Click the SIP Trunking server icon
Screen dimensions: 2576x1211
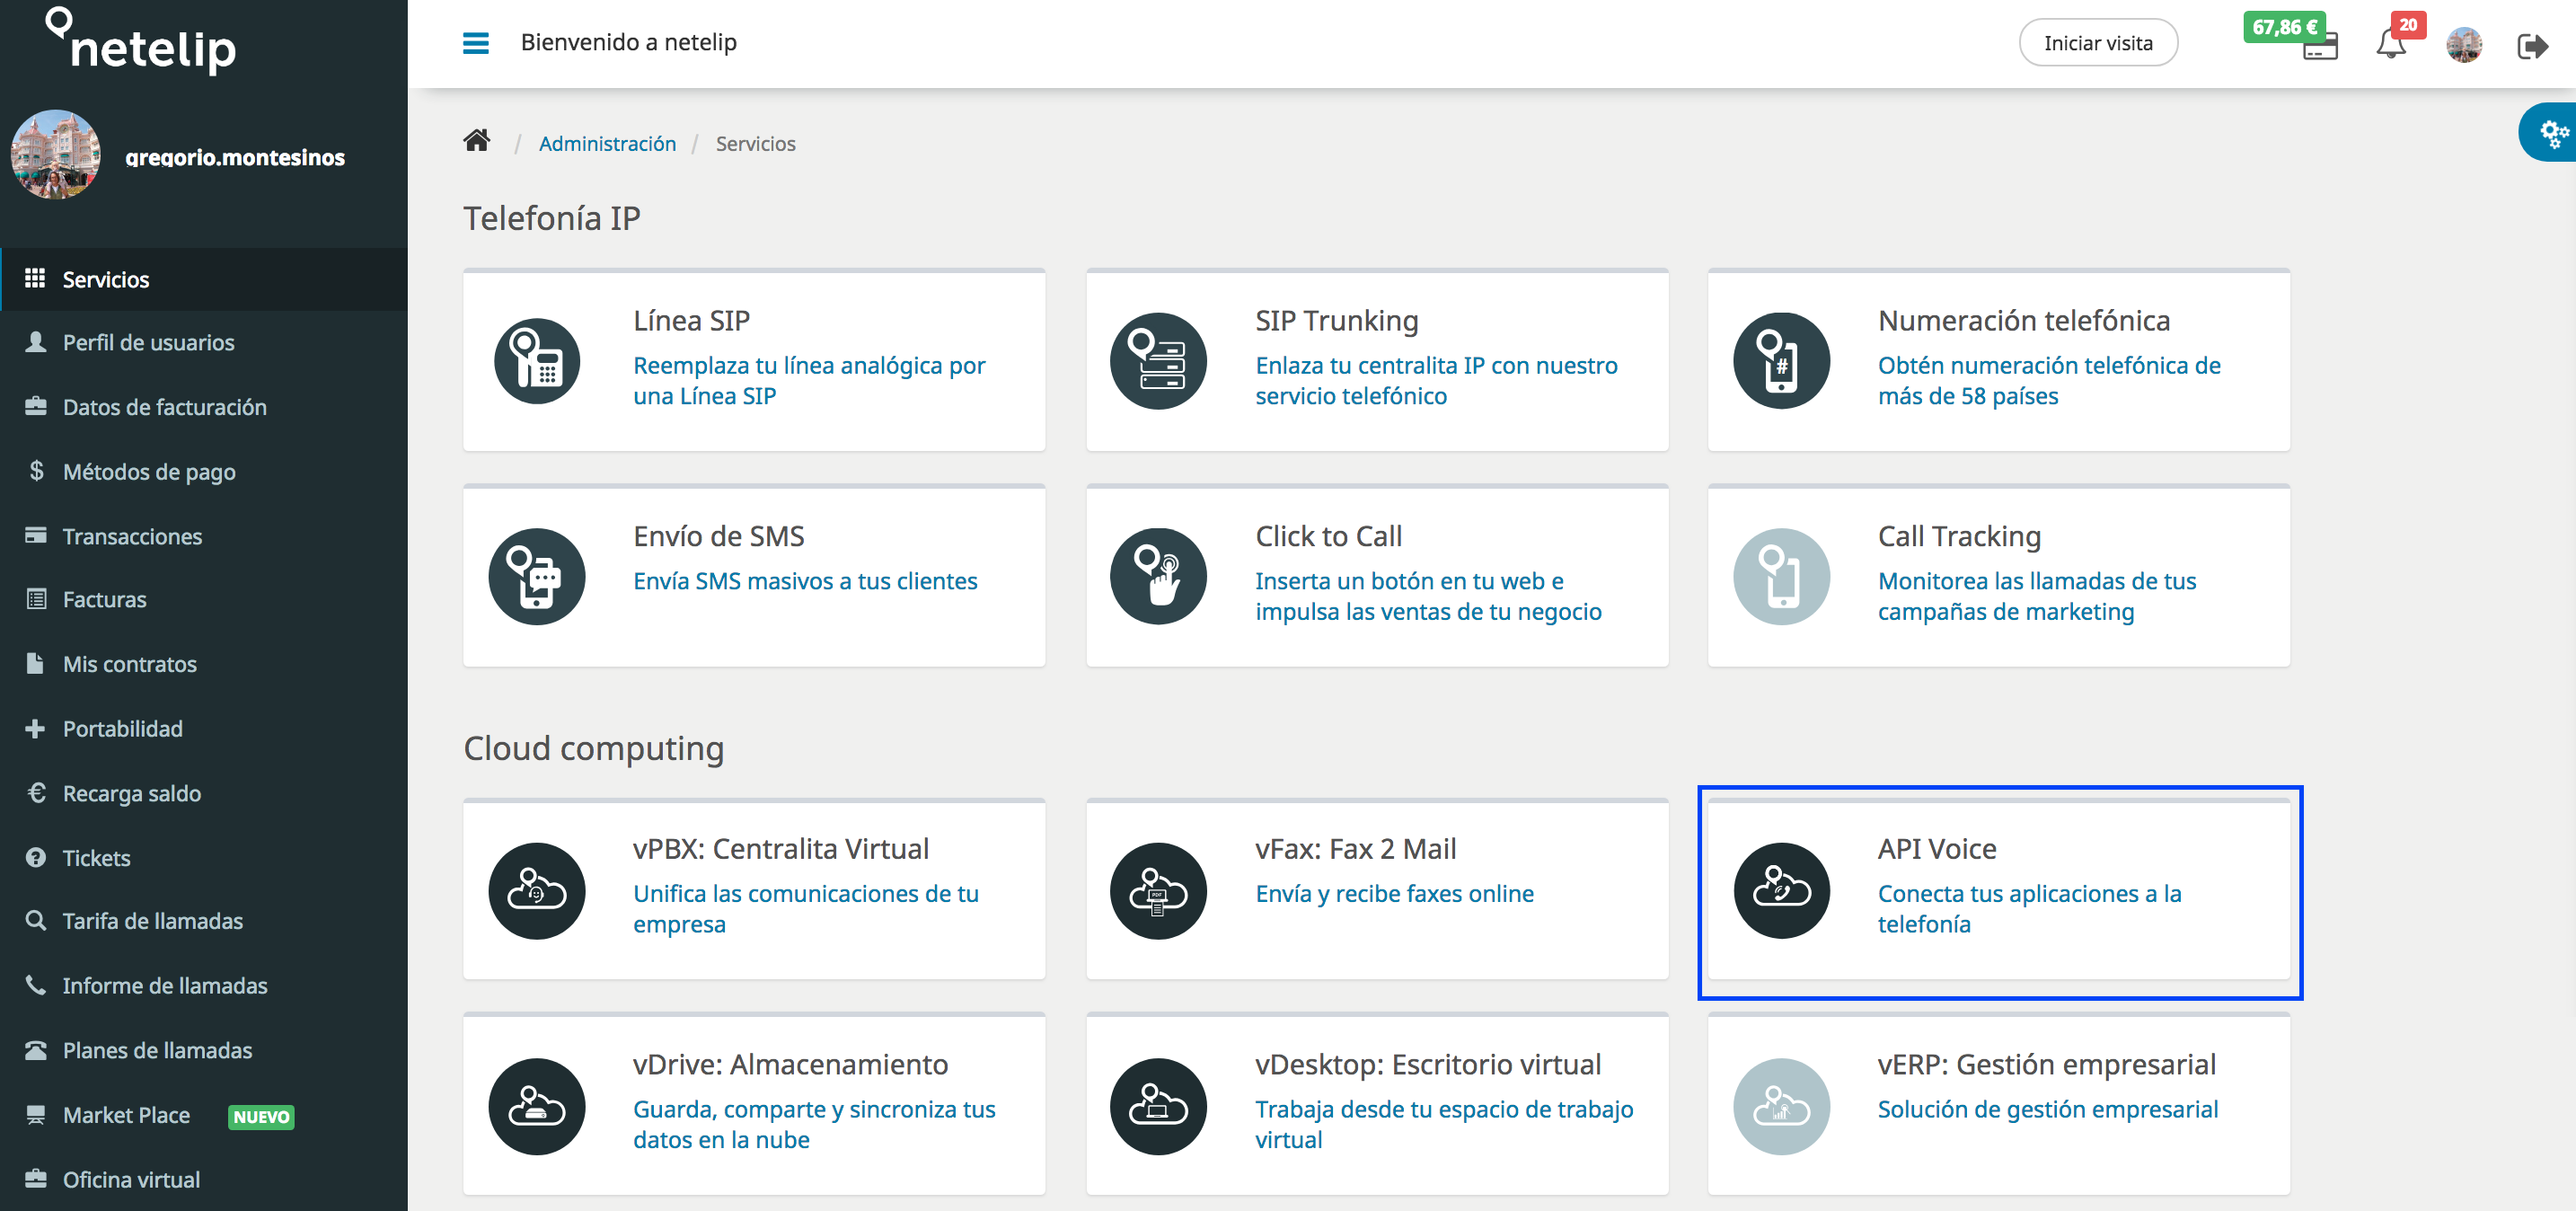pyautogui.click(x=1158, y=361)
